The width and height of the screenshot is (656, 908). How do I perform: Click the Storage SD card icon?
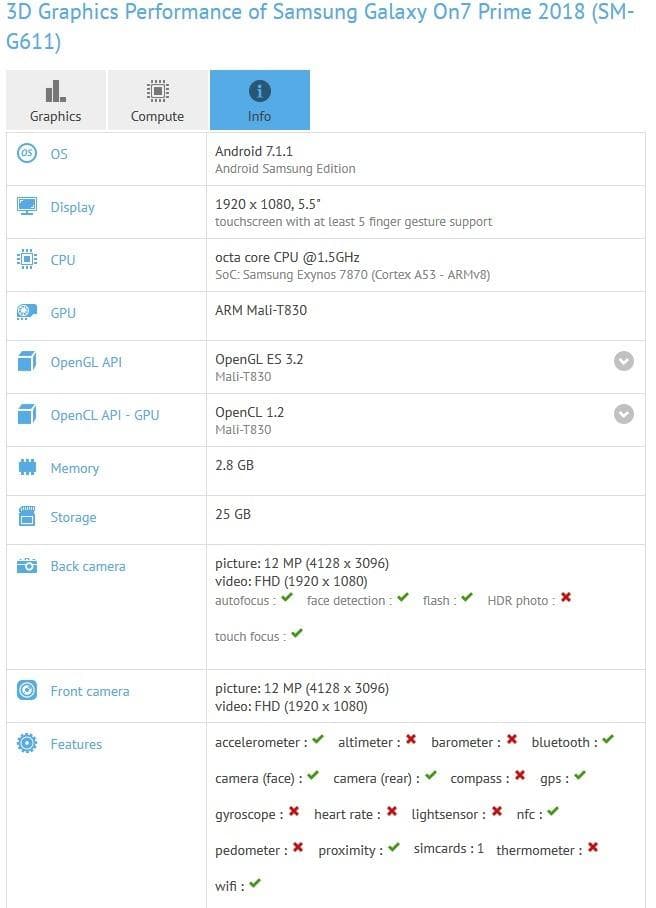coord(27,516)
